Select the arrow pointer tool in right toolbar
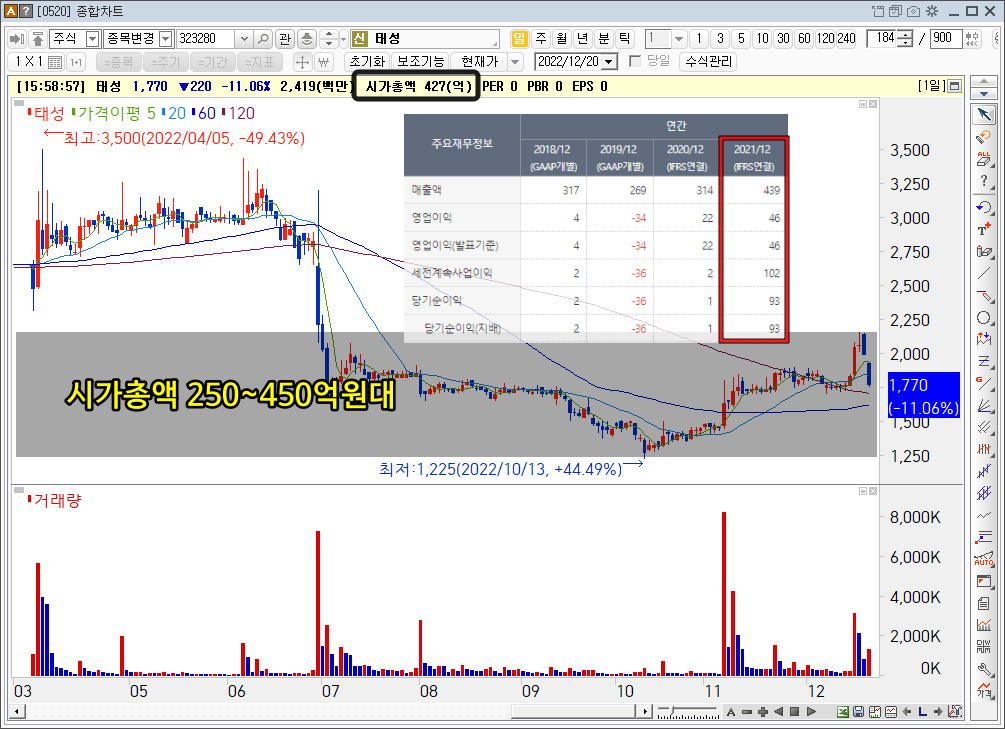This screenshot has width=1005, height=729. [984, 114]
